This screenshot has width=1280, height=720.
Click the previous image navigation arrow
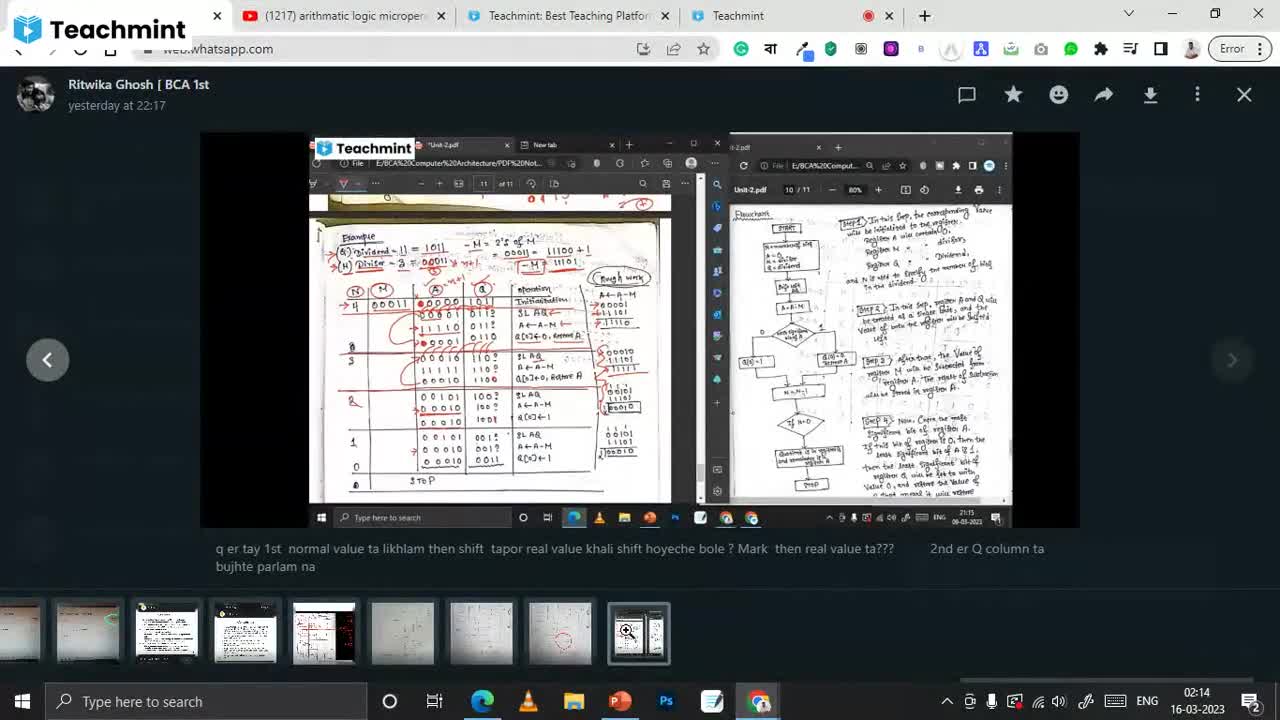47,359
